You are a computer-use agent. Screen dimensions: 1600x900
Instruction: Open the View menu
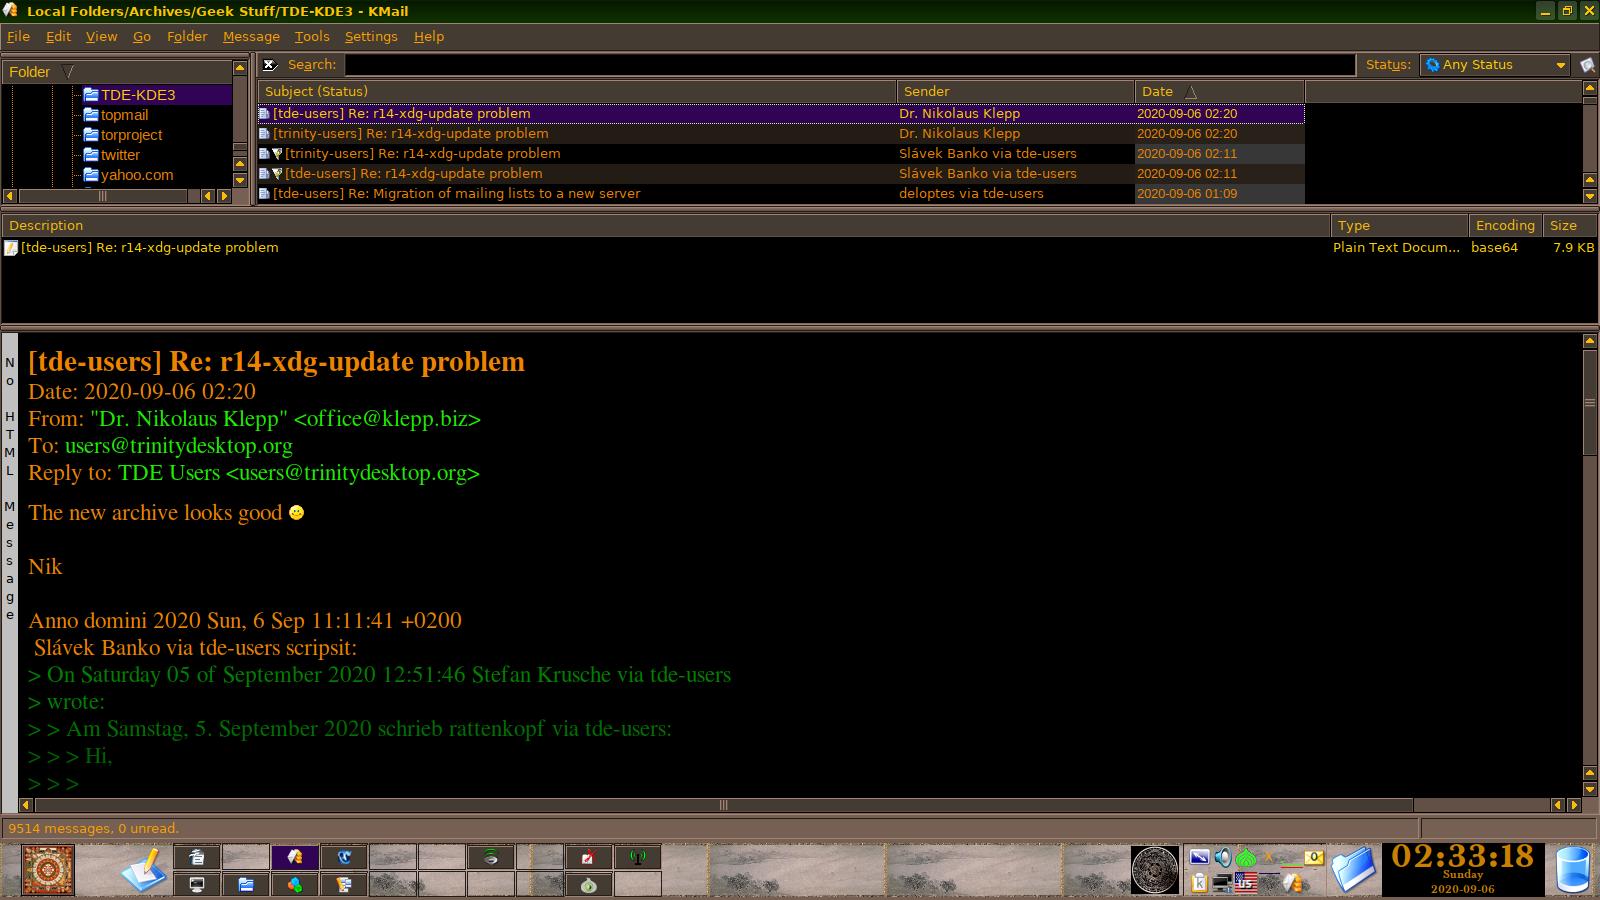point(101,36)
